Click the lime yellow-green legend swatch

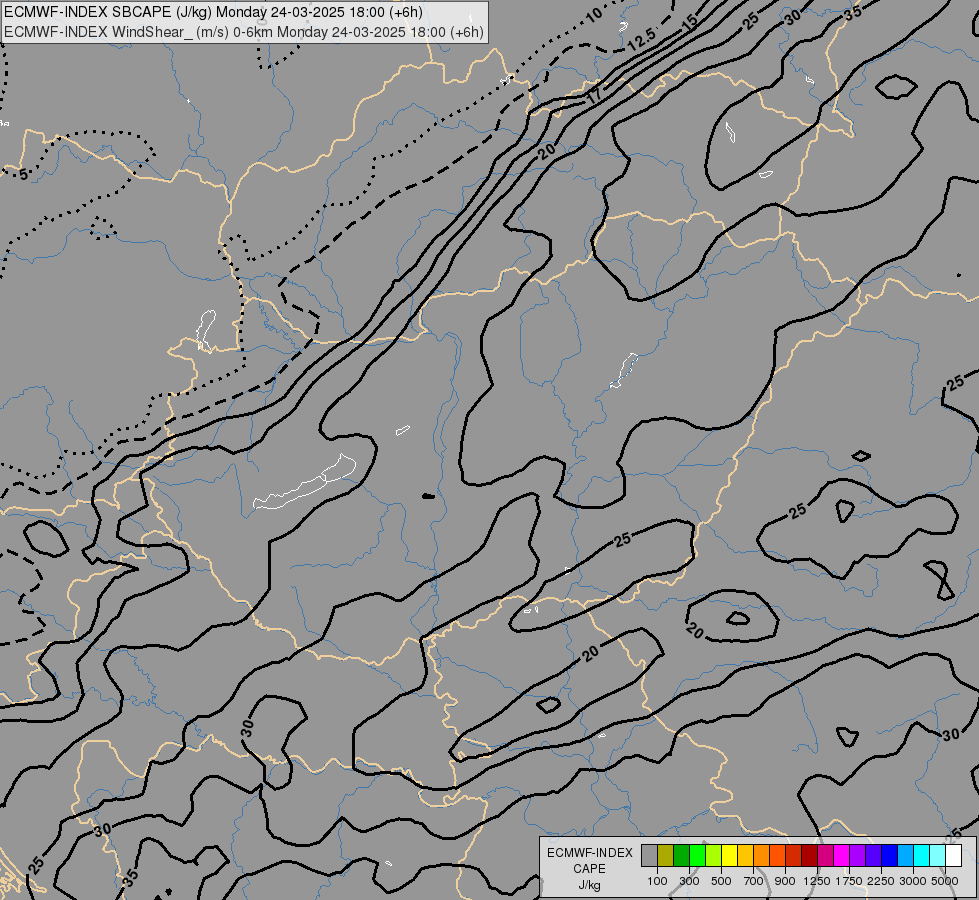[714, 856]
